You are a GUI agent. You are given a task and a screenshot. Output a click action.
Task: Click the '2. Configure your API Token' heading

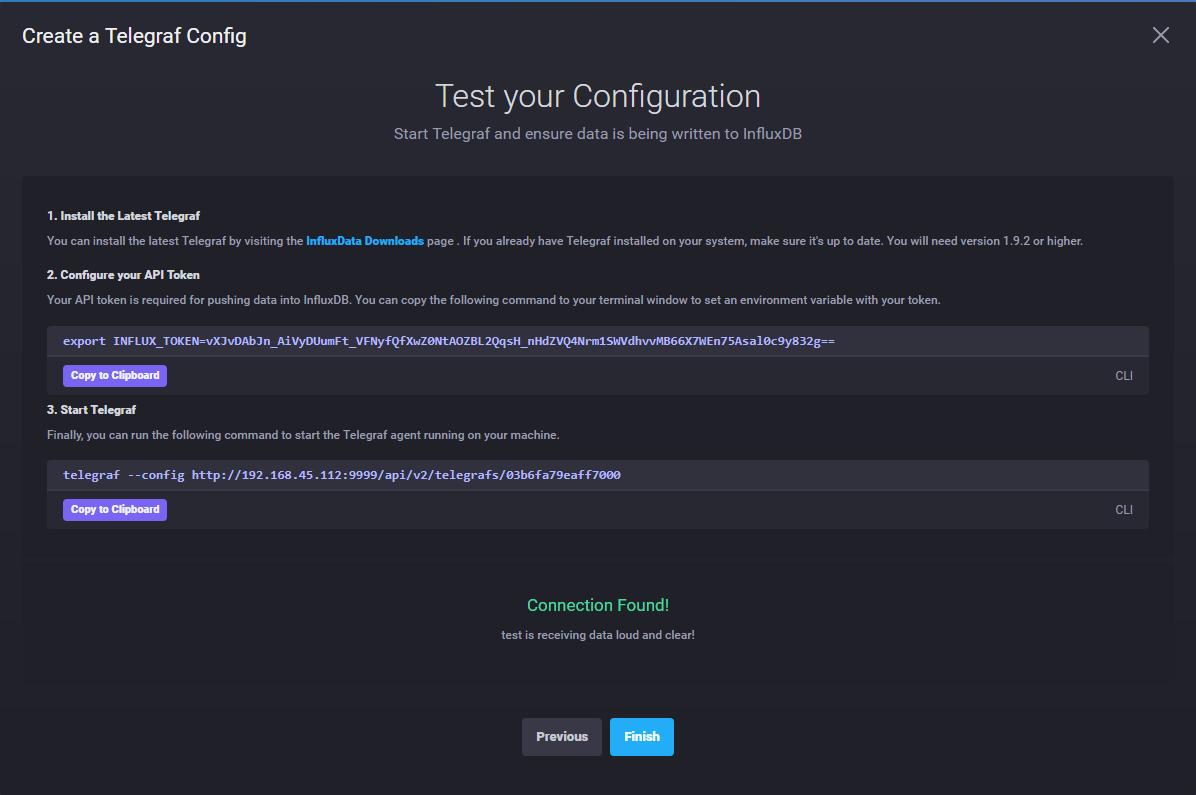(x=124, y=275)
